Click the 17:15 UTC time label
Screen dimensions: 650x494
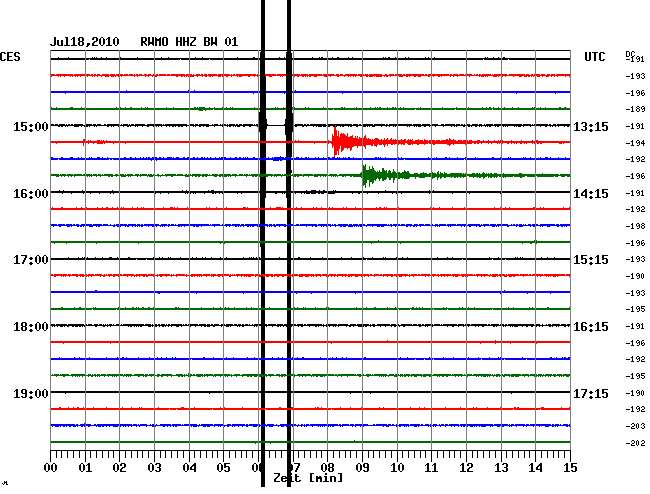click(x=591, y=393)
